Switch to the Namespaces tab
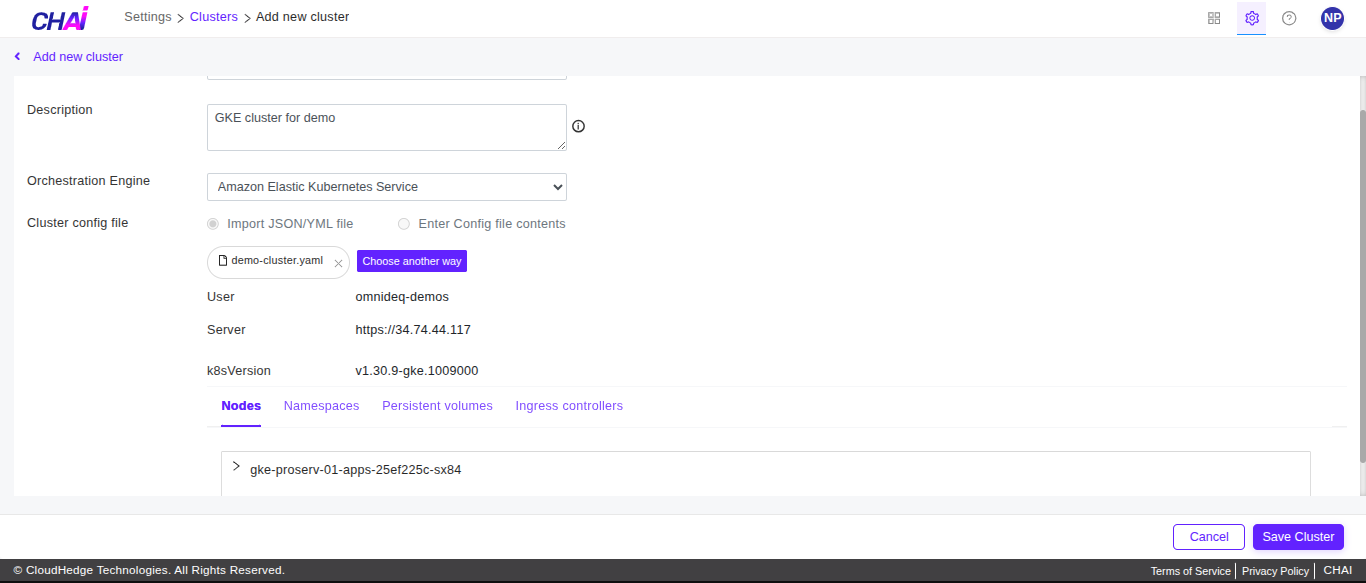 coord(321,406)
